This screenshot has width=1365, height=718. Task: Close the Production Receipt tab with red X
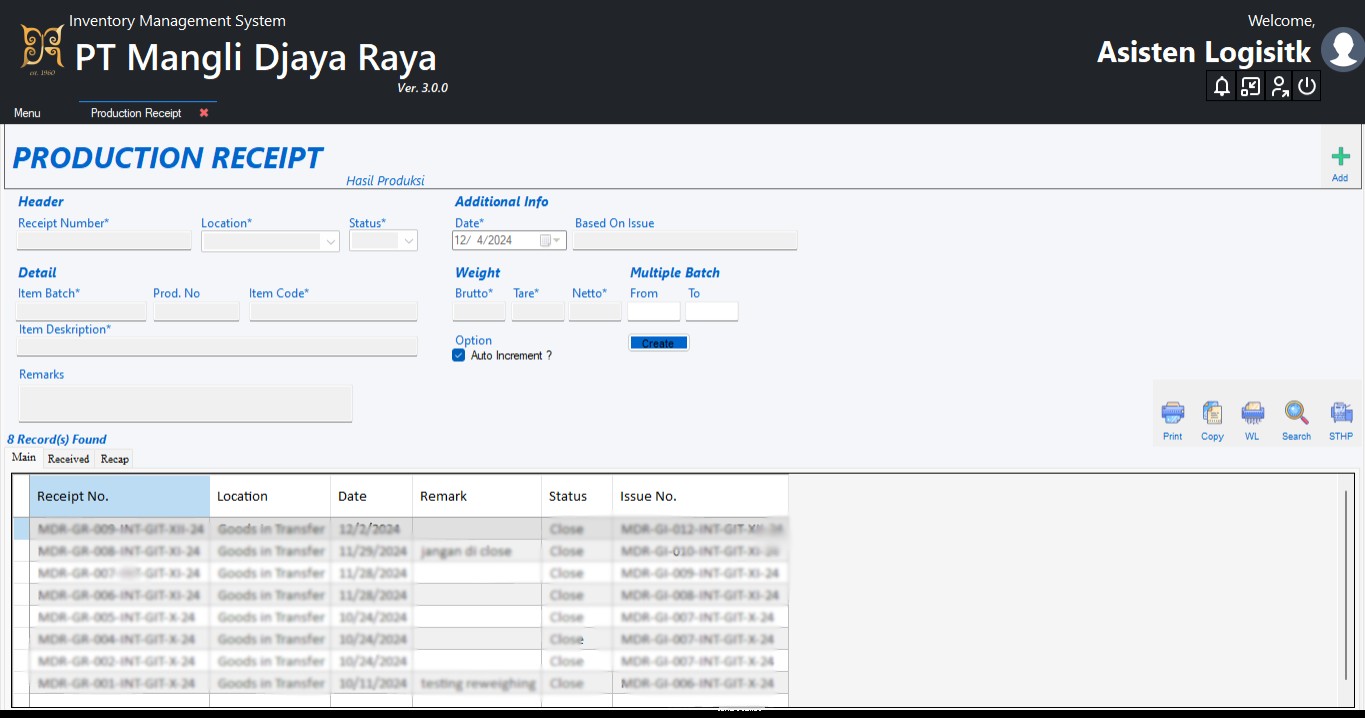[x=204, y=113]
